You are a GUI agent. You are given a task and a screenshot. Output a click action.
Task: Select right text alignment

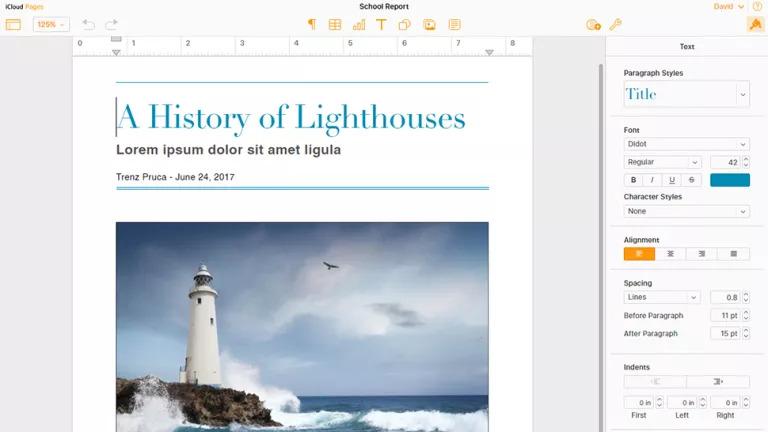(x=702, y=254)
